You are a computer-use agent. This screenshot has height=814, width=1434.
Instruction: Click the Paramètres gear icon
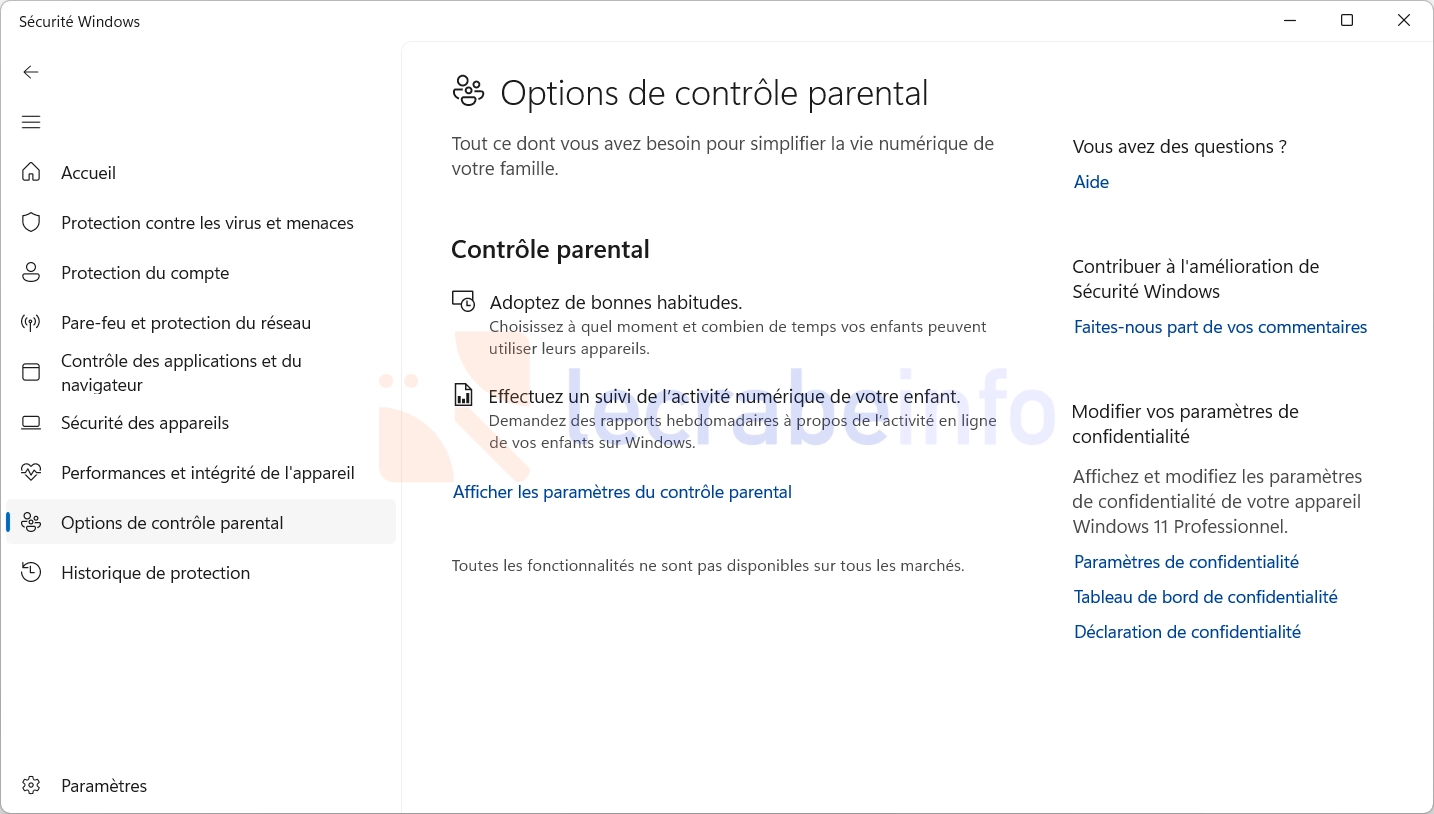point(31,785)
